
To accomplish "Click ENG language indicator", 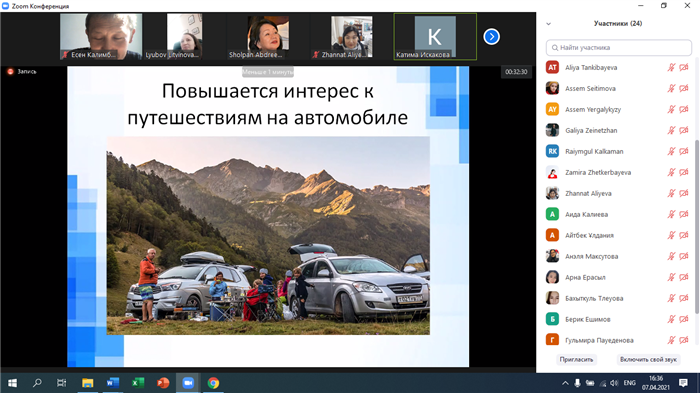I will tap(629, 383).
